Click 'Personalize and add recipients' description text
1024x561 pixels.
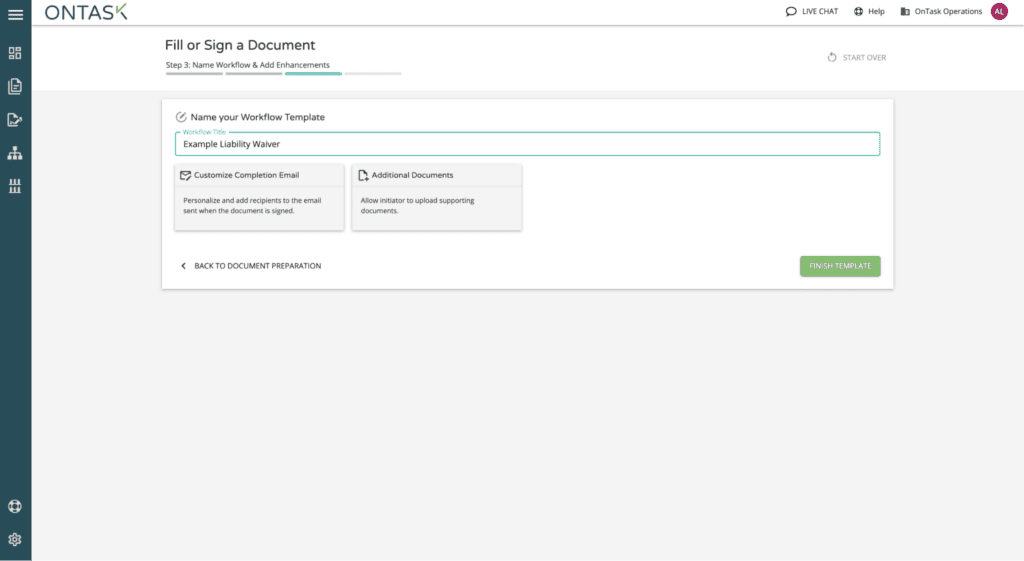(252, 206)
